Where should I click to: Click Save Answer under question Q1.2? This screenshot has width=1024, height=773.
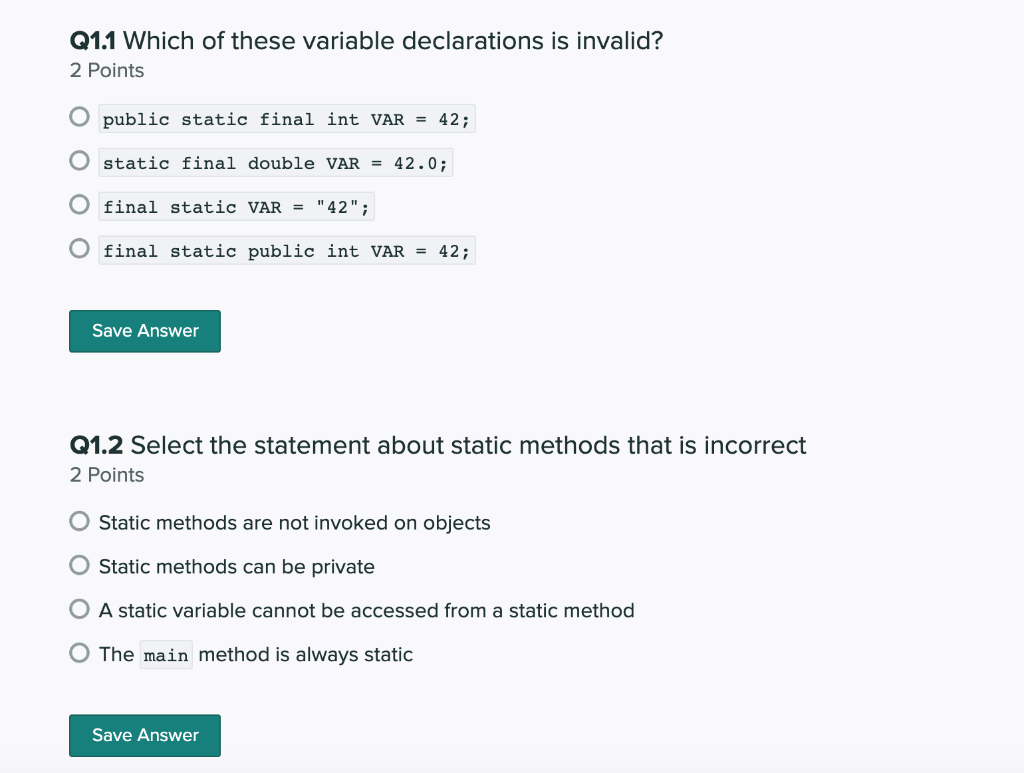coord(144,735)
